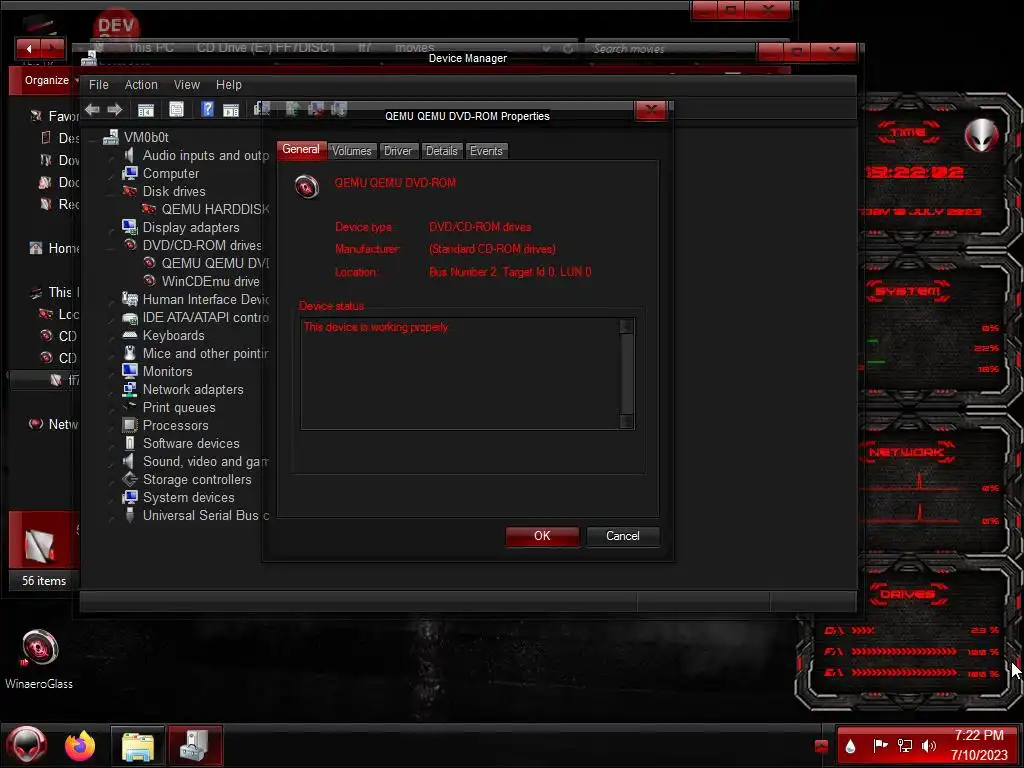Viewport: 1024px width, 768px height.
Task: Click the Print queues category icon
Action: click(x=130, y=407)
